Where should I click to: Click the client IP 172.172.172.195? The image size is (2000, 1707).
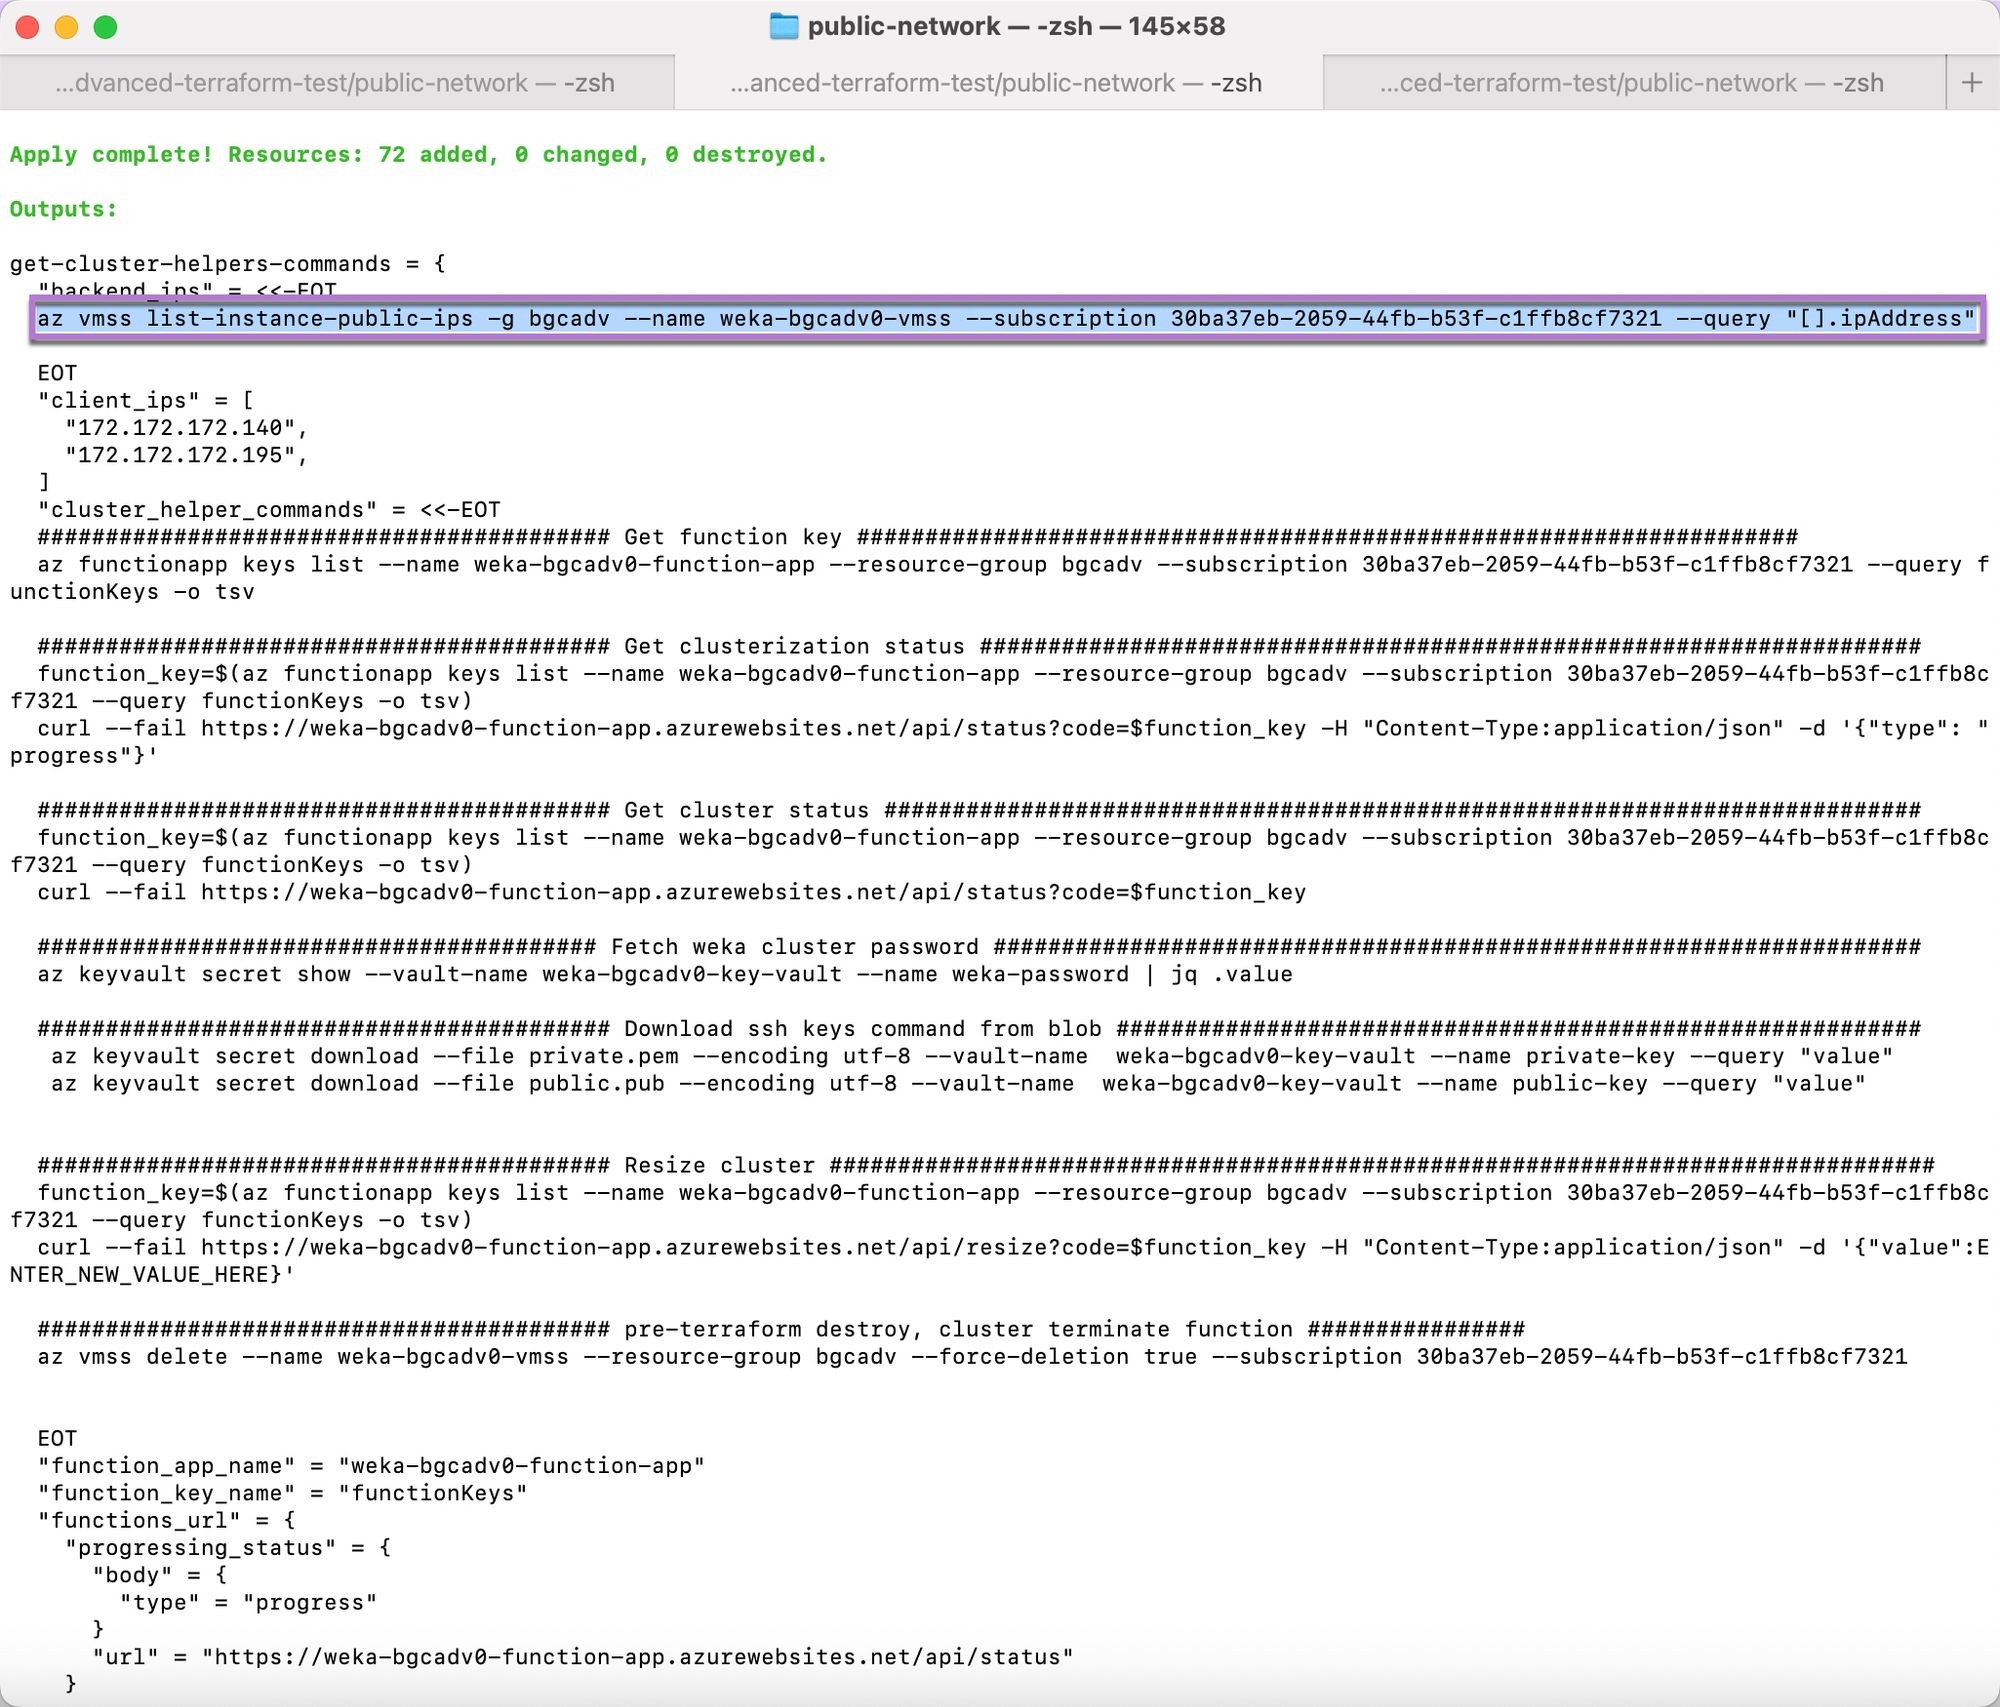[x=180, y=455]
